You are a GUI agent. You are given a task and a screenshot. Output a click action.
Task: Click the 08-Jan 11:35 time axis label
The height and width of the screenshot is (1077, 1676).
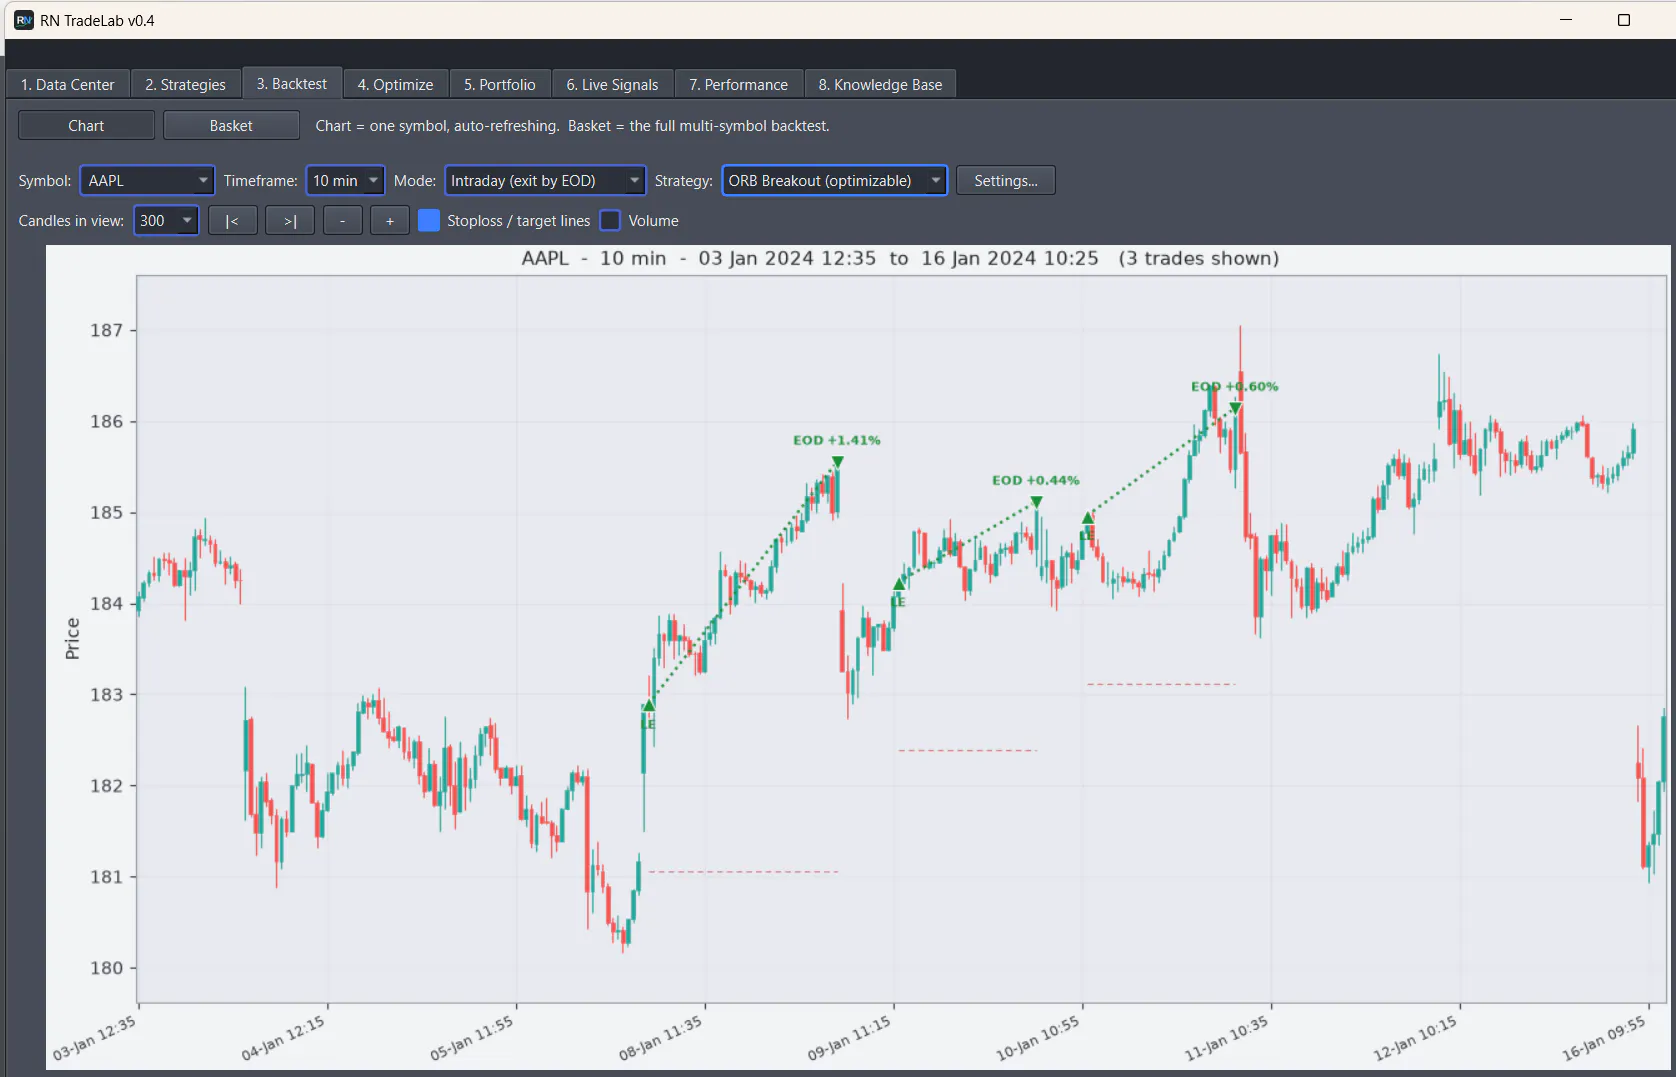[x=661, y=1038]
